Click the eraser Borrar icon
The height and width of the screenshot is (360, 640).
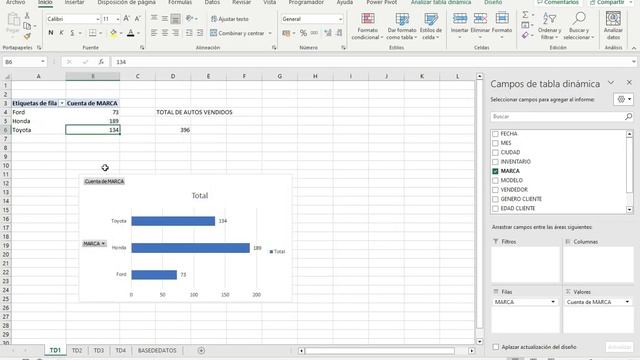click(x=525, y=36)
